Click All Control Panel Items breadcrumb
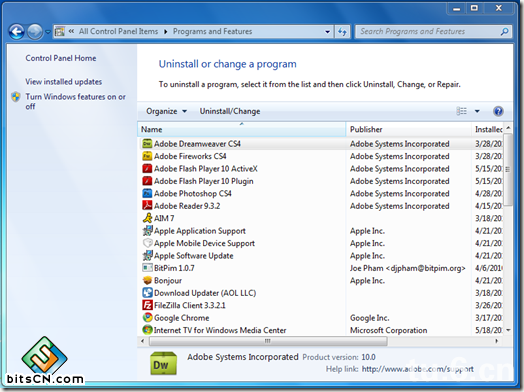Viewport: 524px width, 392px height. (x=118, y=31)
